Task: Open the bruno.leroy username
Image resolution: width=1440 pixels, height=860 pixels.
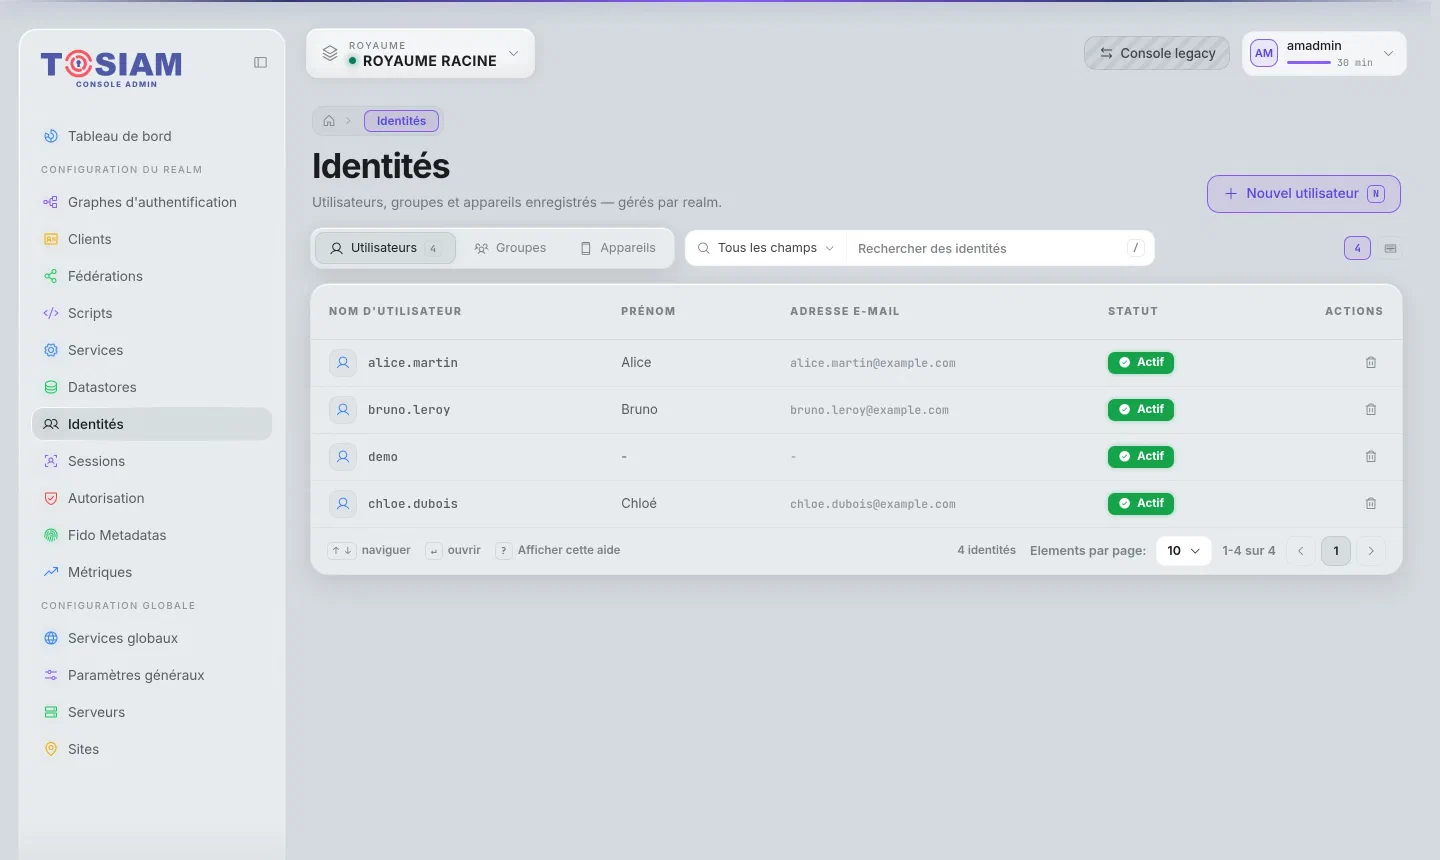Action: [409, 410]
